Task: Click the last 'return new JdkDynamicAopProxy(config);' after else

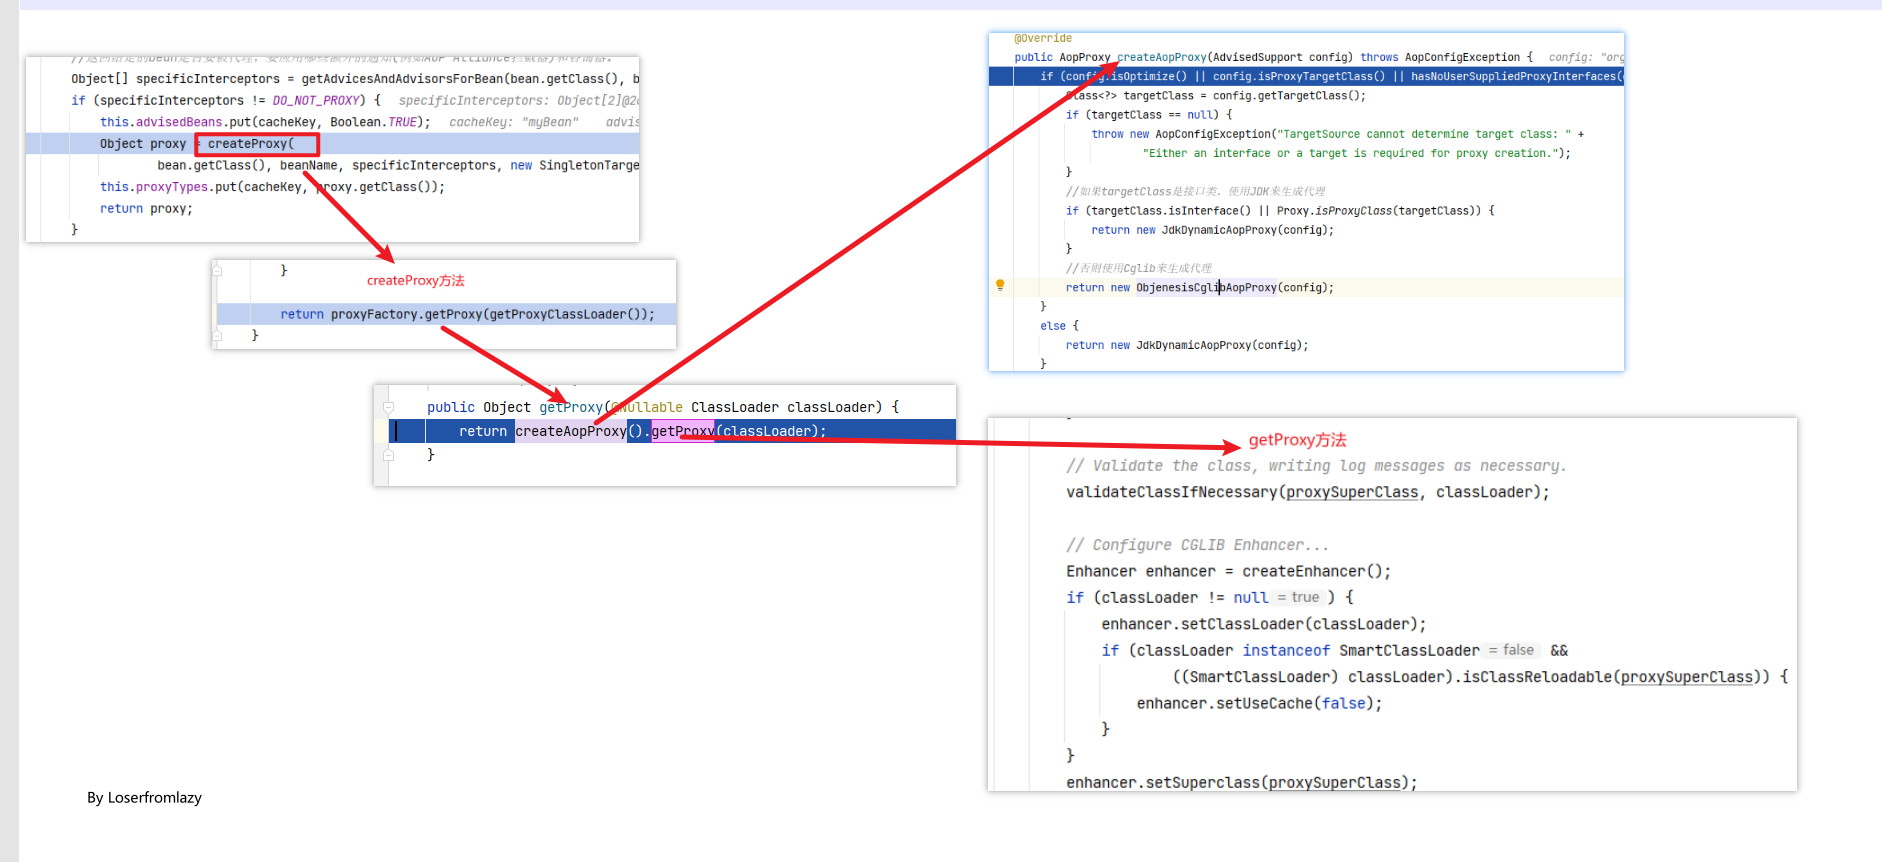Action: tap(1187, 345)
